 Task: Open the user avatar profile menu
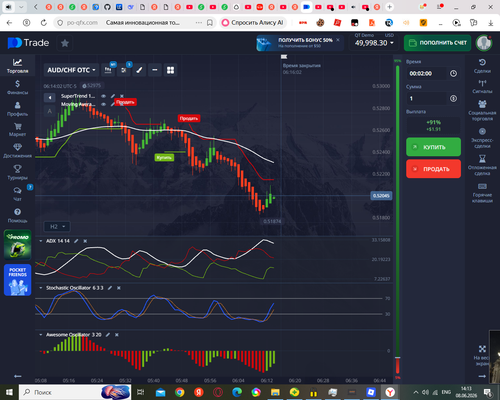(x=484, y=43)
